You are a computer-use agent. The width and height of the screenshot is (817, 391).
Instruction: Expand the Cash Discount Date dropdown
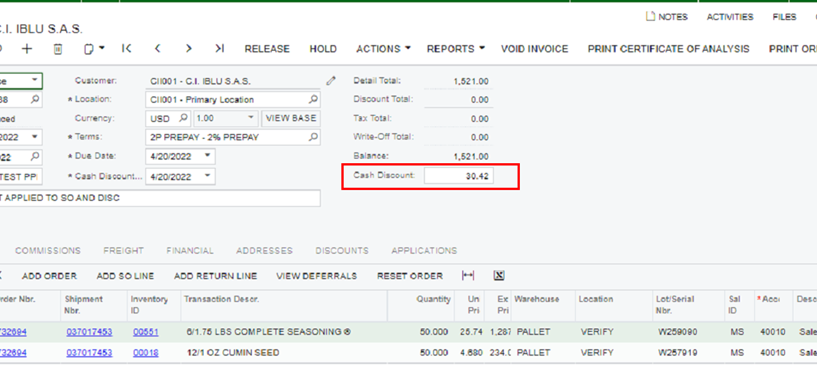click(x=207, y=176)
